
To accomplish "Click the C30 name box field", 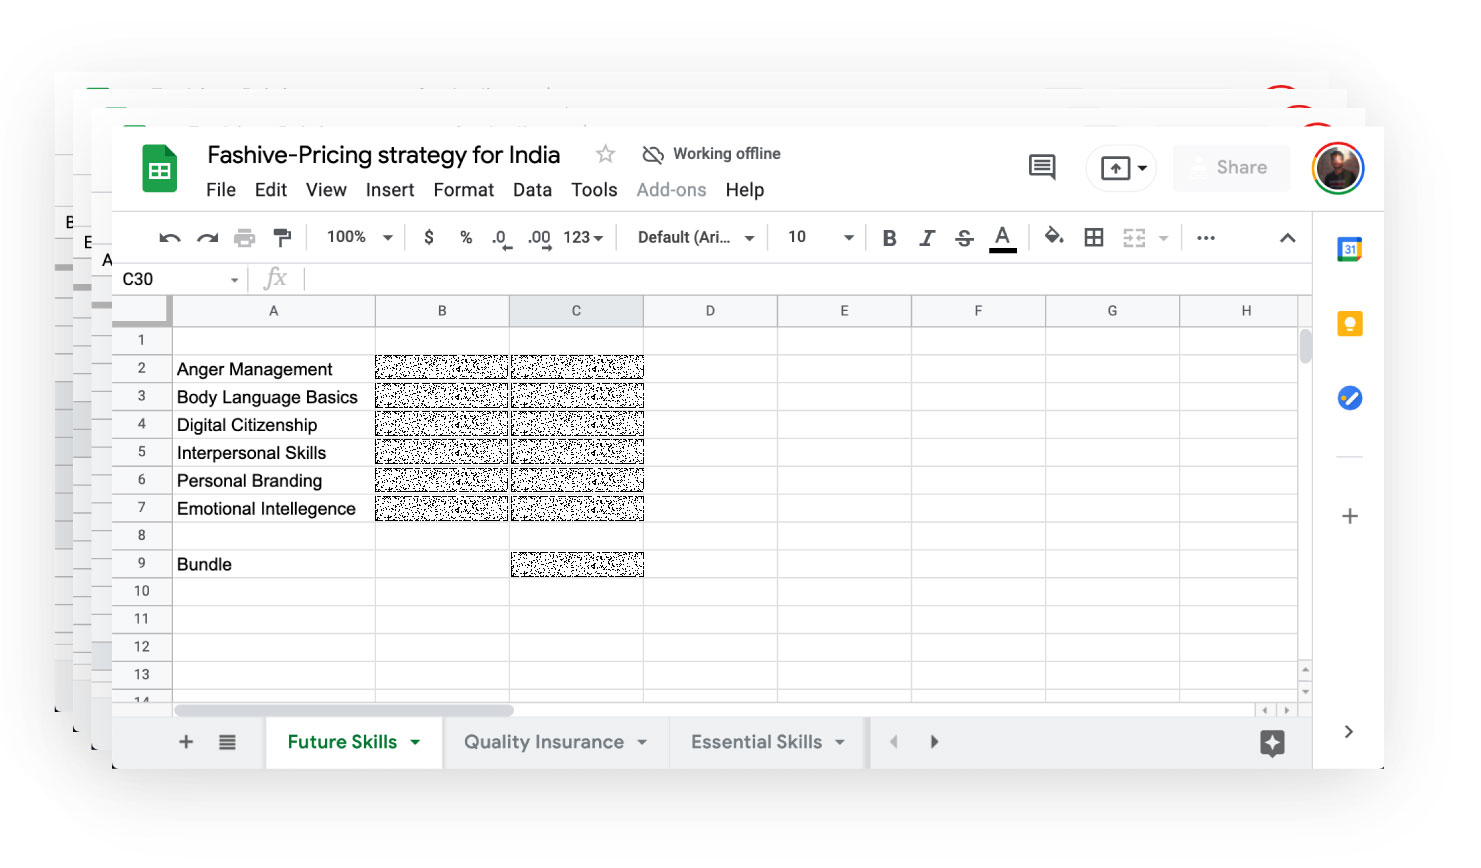I will pos(170,279).
